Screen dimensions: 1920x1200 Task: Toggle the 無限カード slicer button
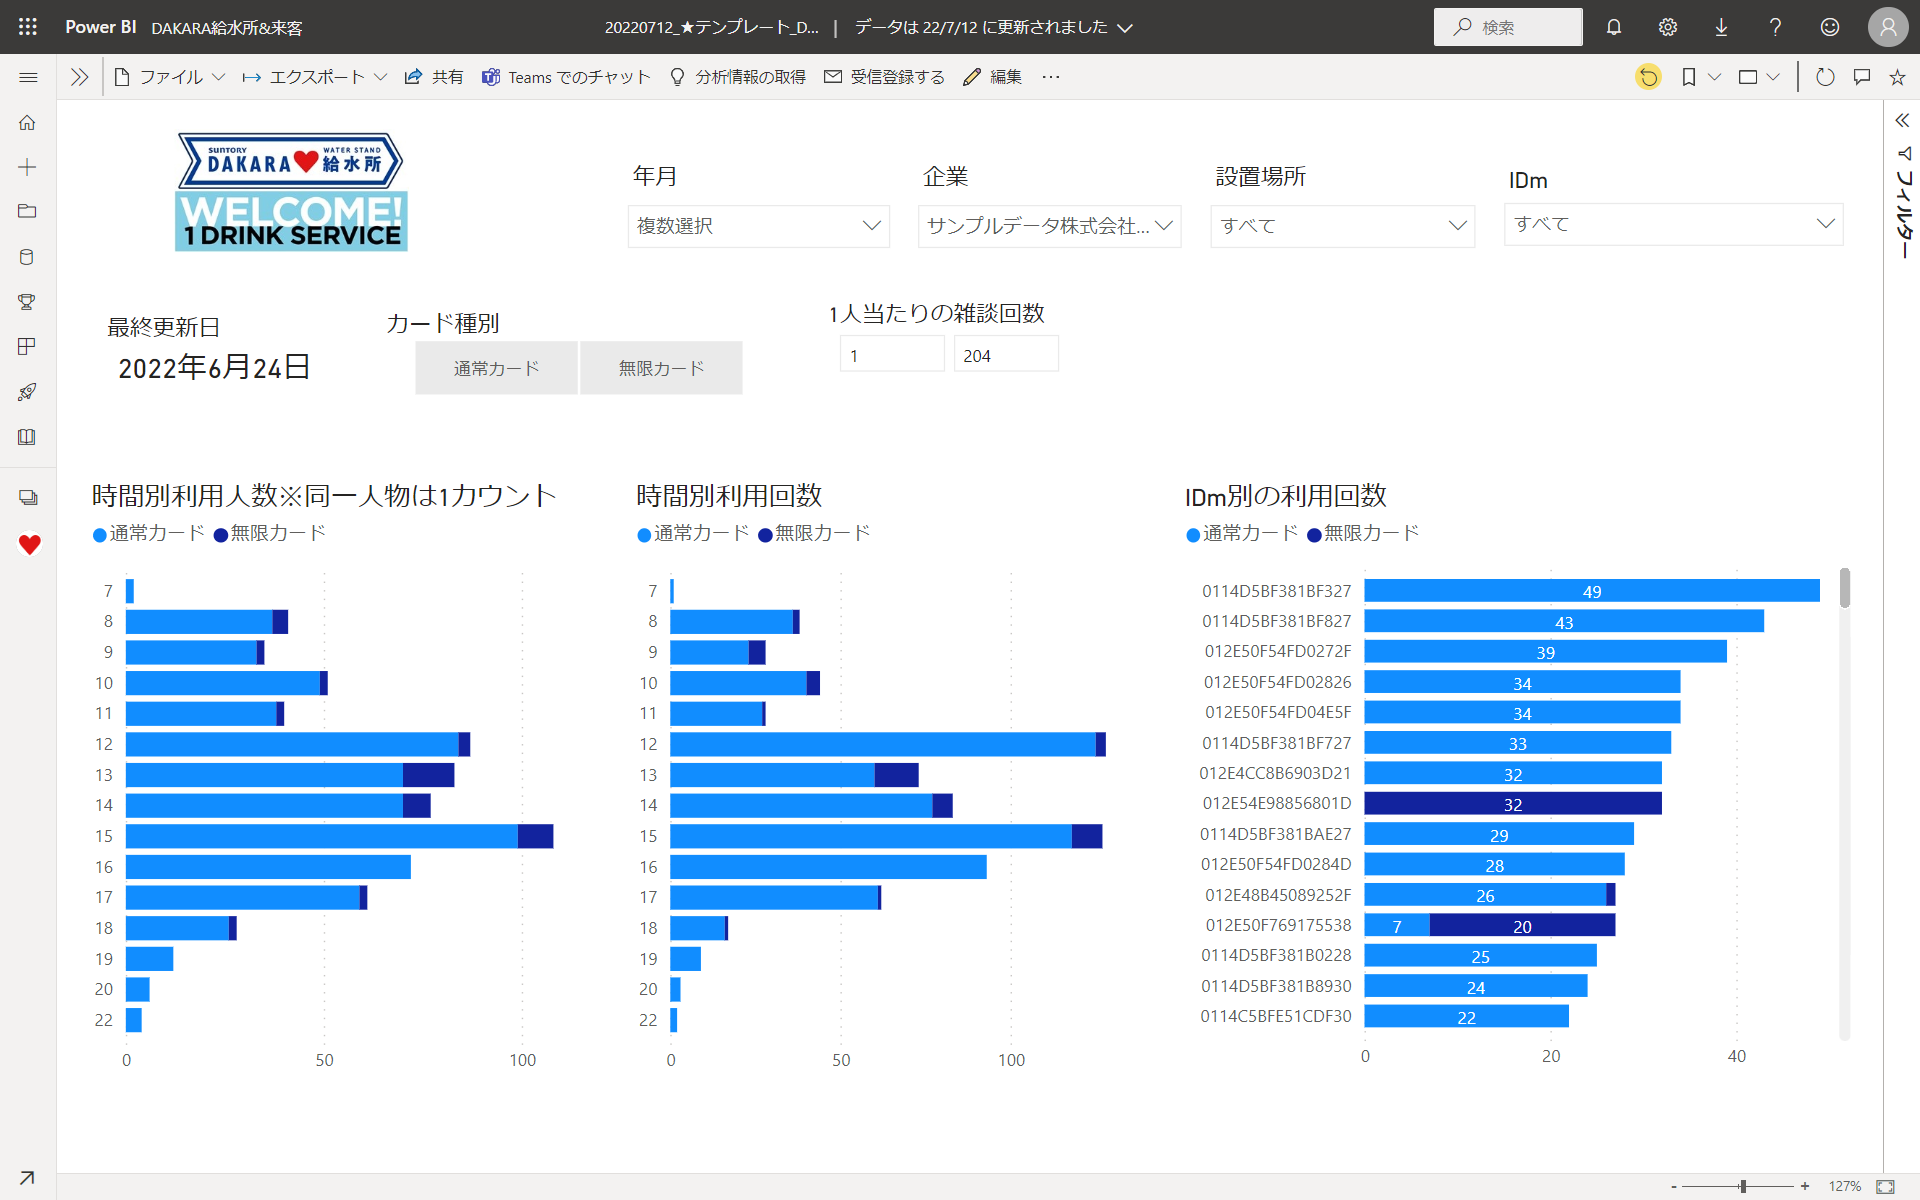(x=661, y=368)
